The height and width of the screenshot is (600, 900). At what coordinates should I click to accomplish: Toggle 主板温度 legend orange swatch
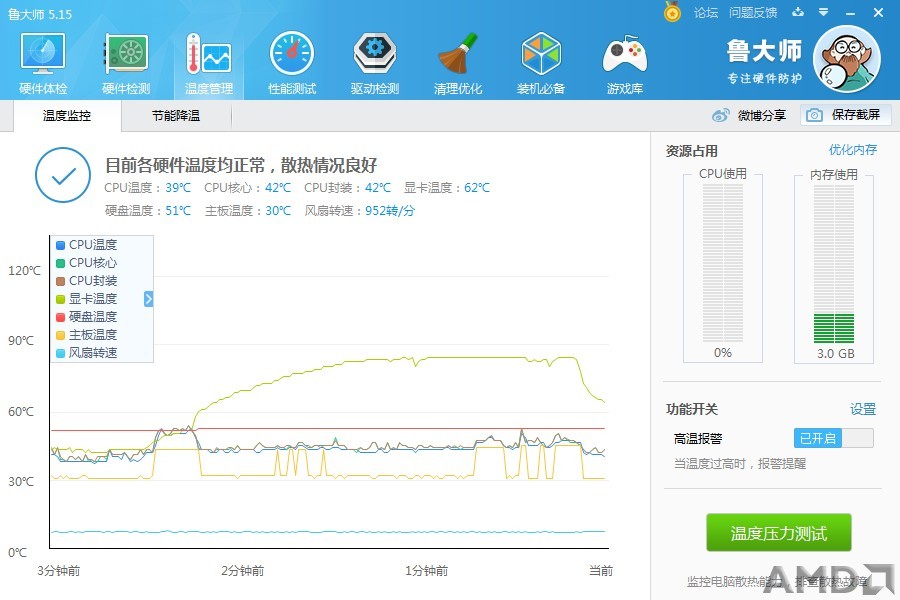[x=60, y=335]
